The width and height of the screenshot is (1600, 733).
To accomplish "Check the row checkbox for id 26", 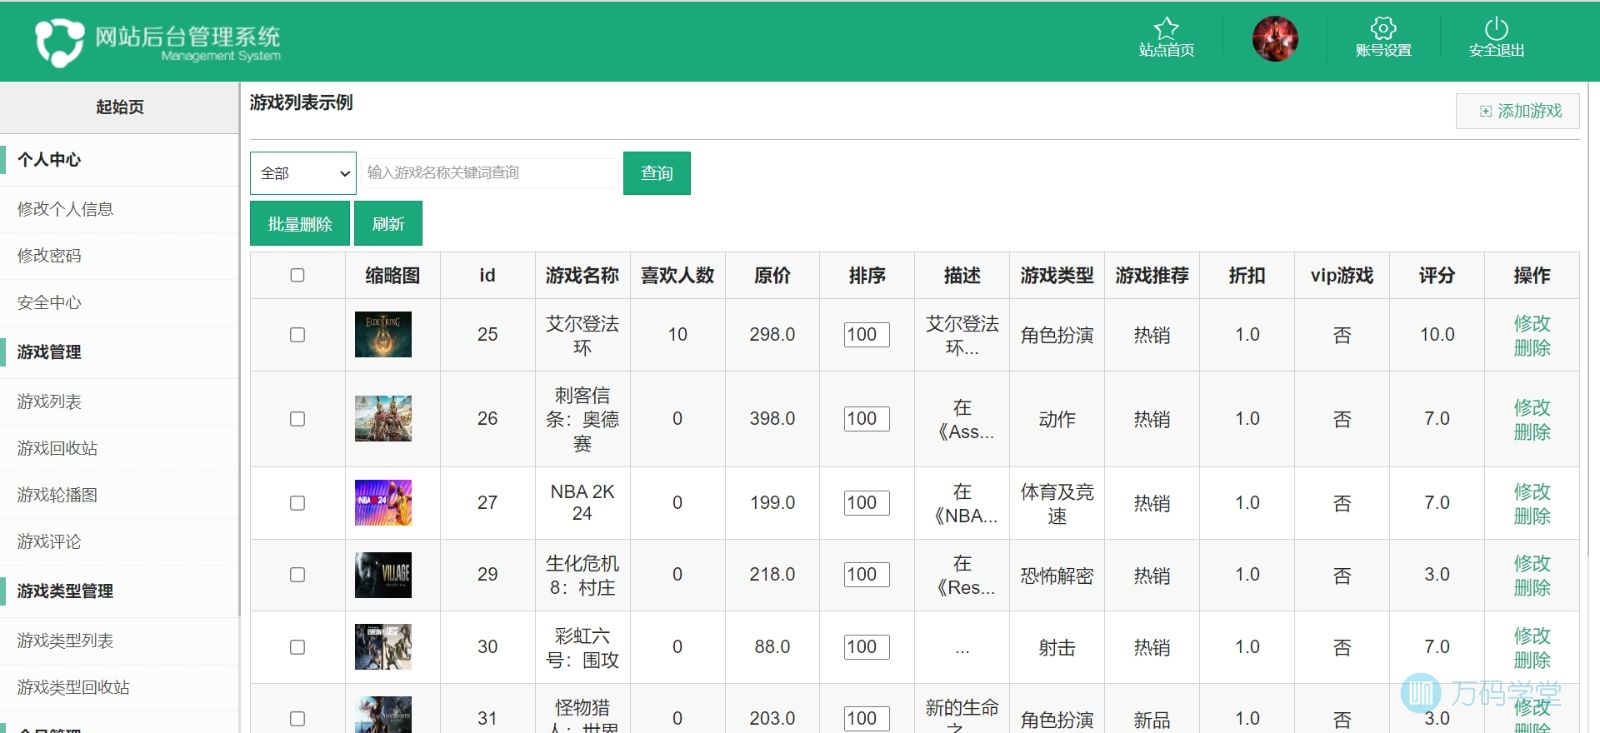I will [x=297, y=419].
